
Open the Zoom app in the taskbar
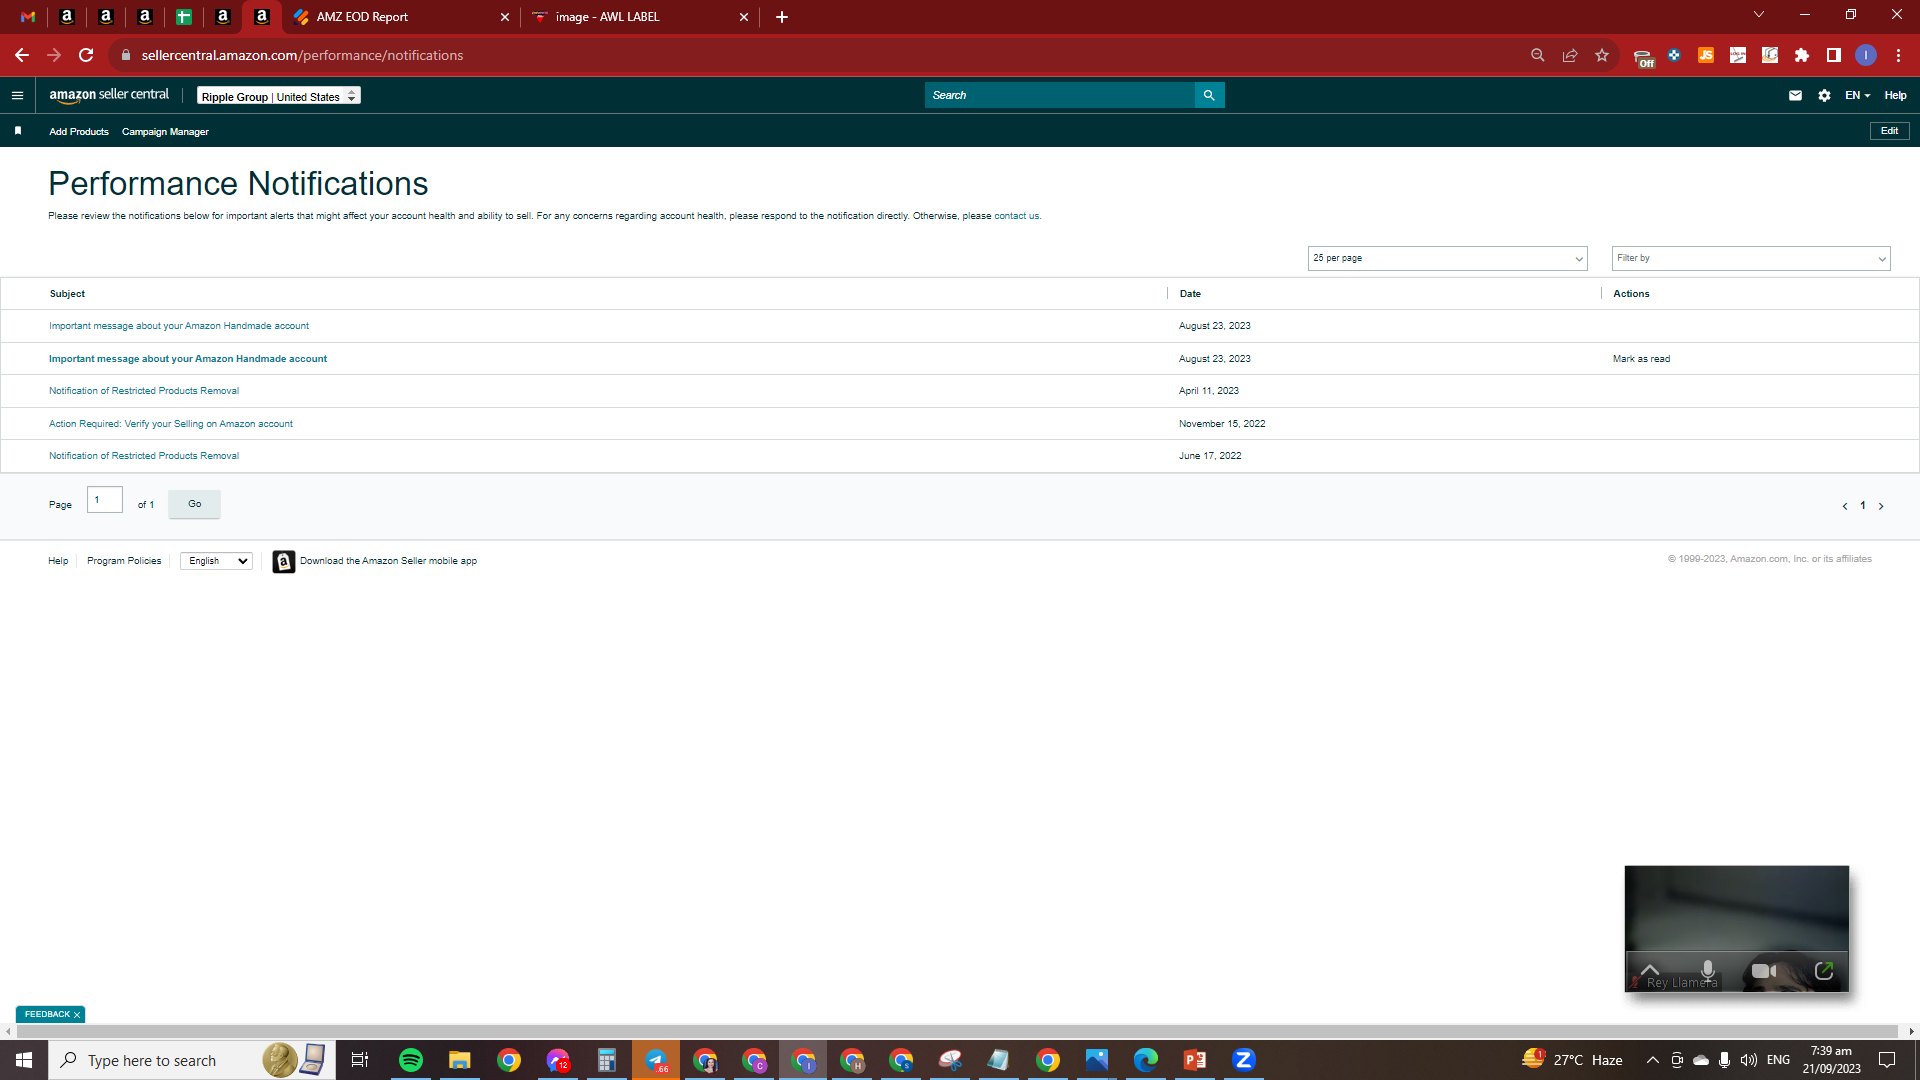pyautogui.click(x=1244, y=1060)
